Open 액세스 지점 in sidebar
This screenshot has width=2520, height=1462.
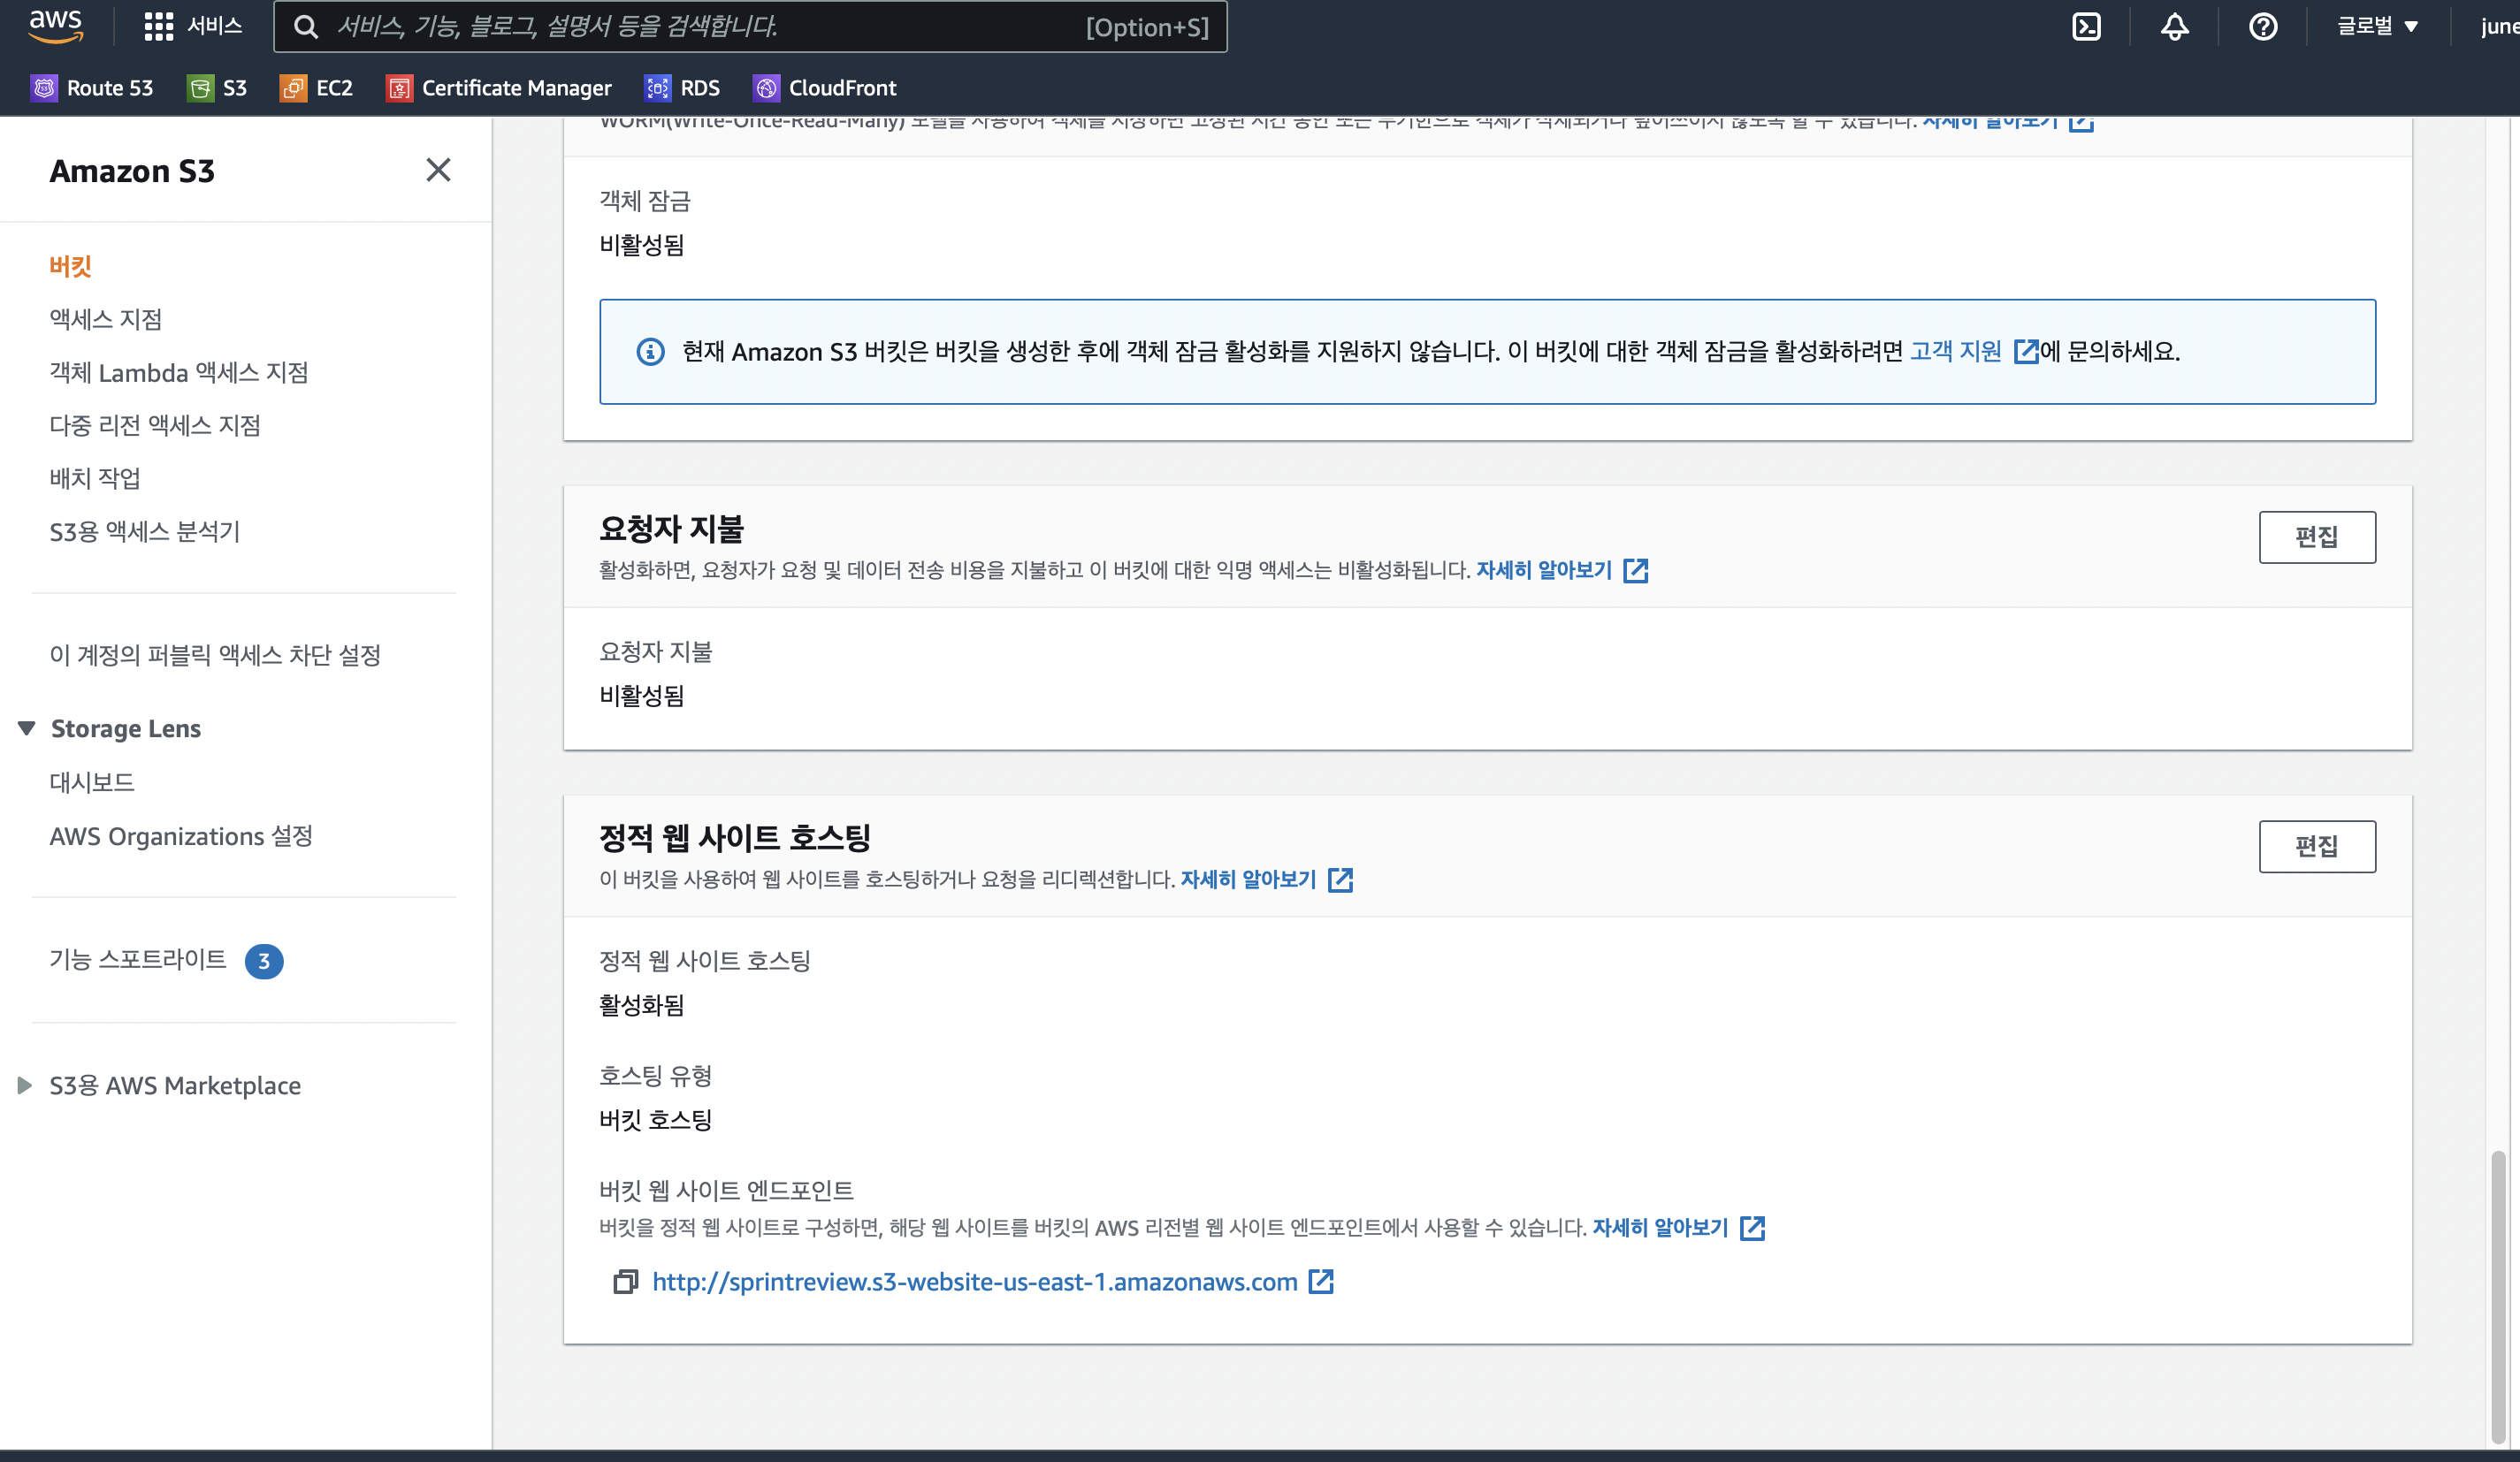tap(105, 319)
